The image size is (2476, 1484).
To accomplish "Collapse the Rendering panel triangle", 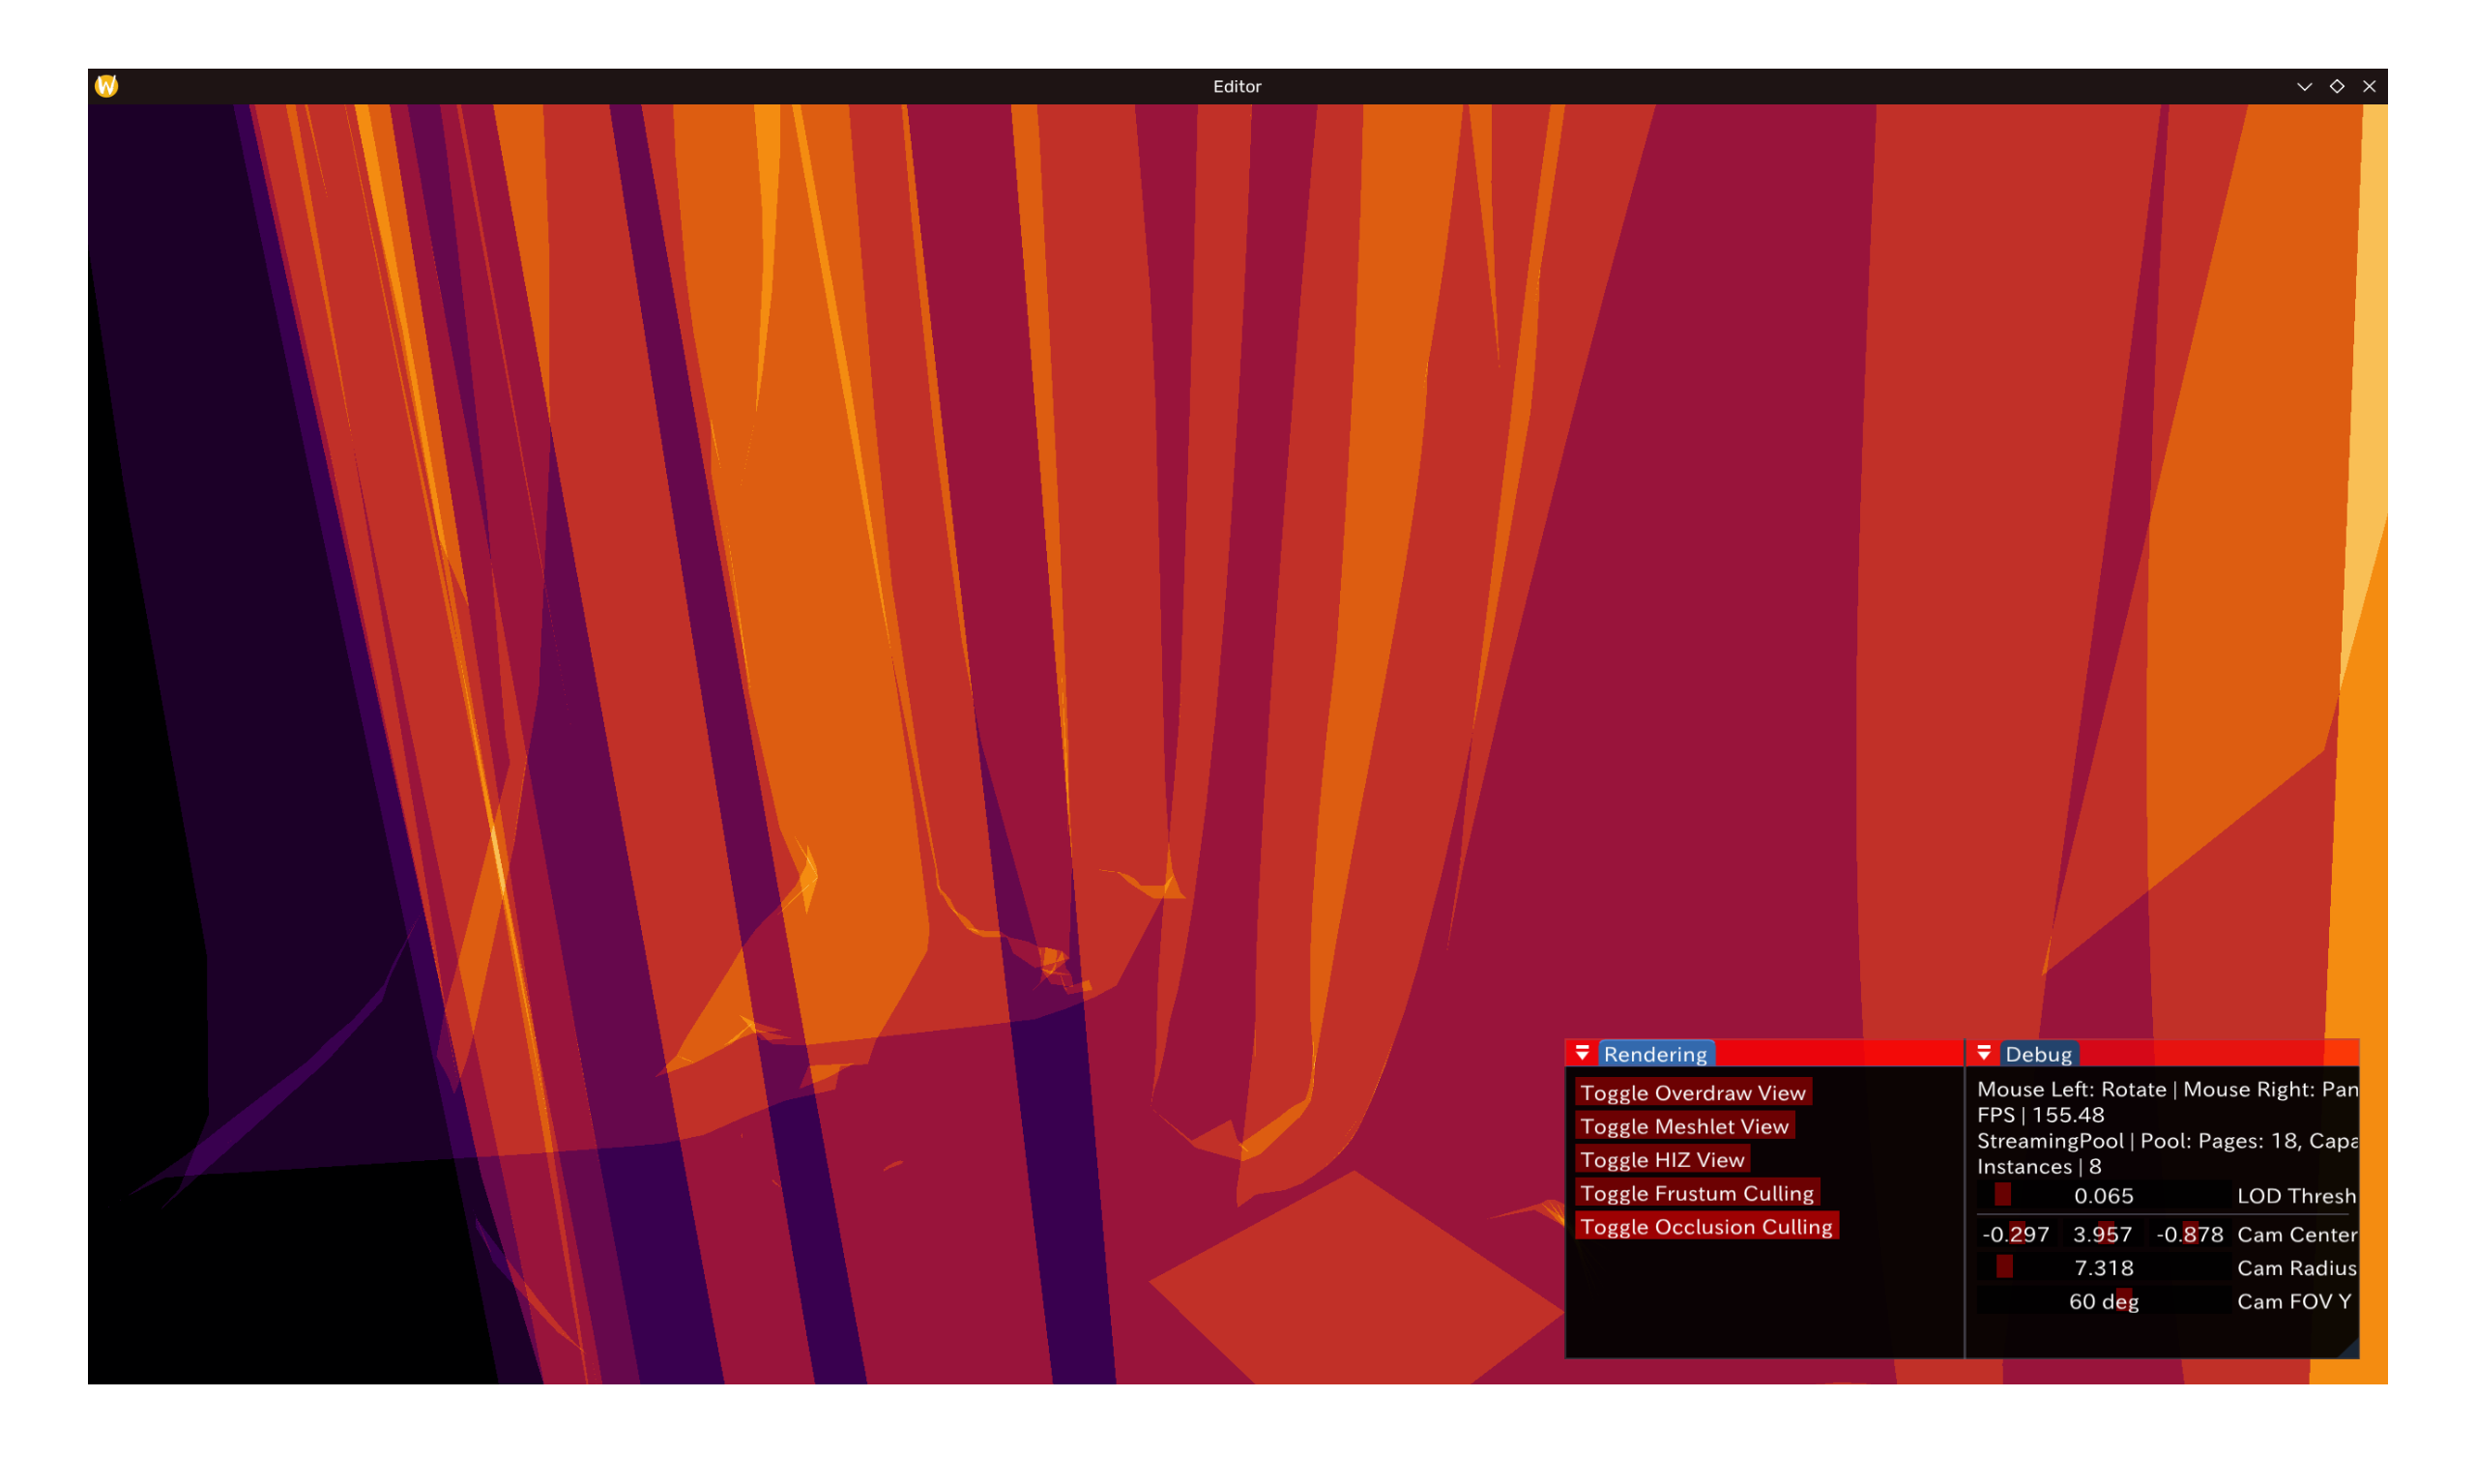I will point(1582,1053).
